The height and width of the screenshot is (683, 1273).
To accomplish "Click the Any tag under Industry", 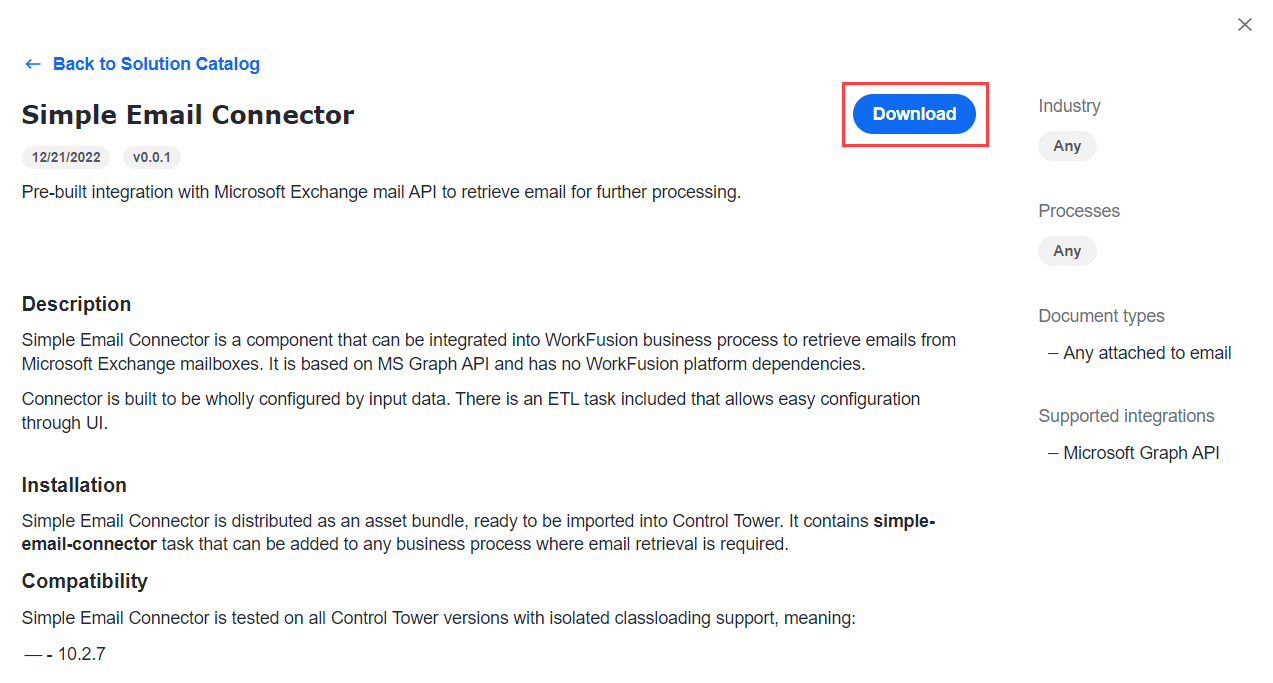I will pos(1067,146).
